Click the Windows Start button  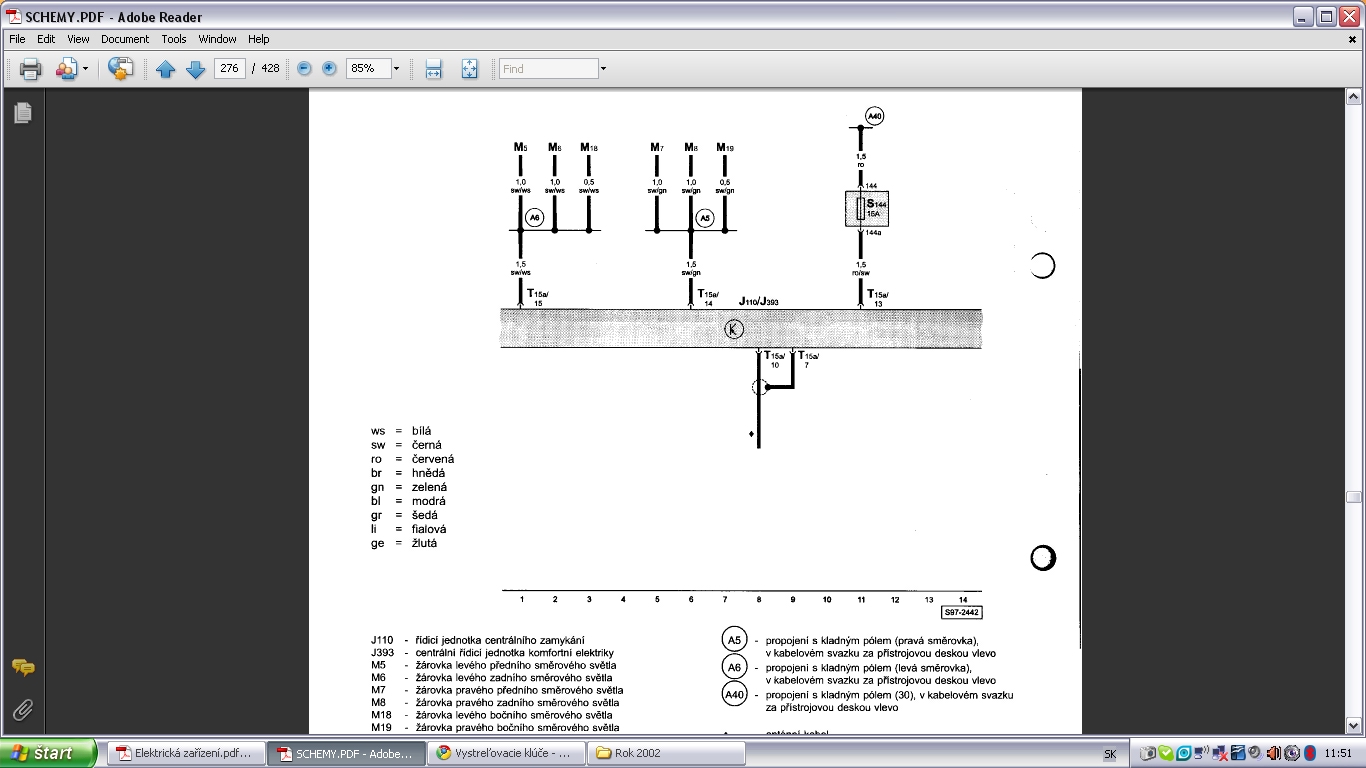click(x=48, y=753)
